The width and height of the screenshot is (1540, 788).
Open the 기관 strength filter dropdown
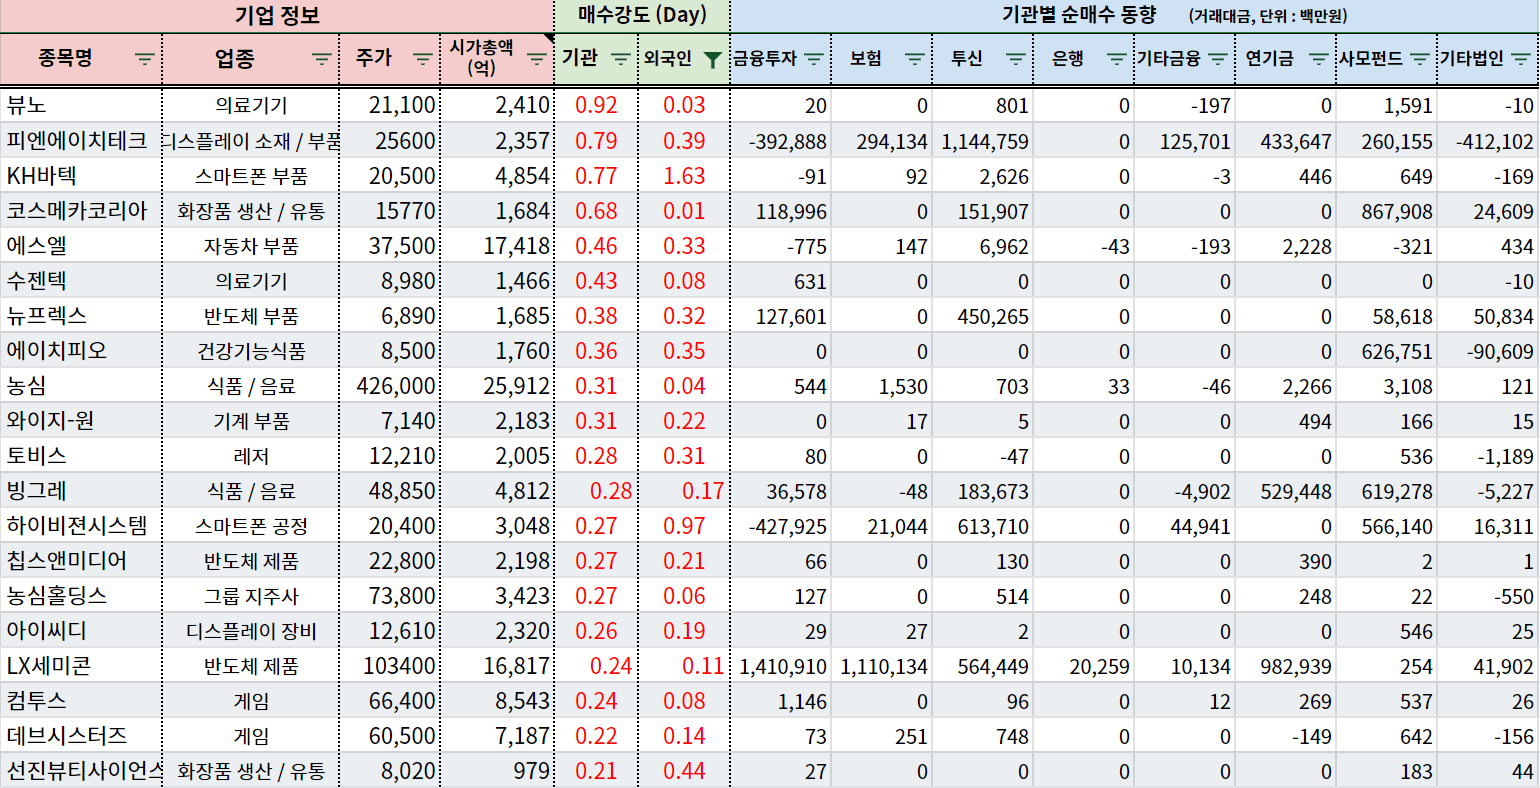pyautogui.click(x=621, y=59)
